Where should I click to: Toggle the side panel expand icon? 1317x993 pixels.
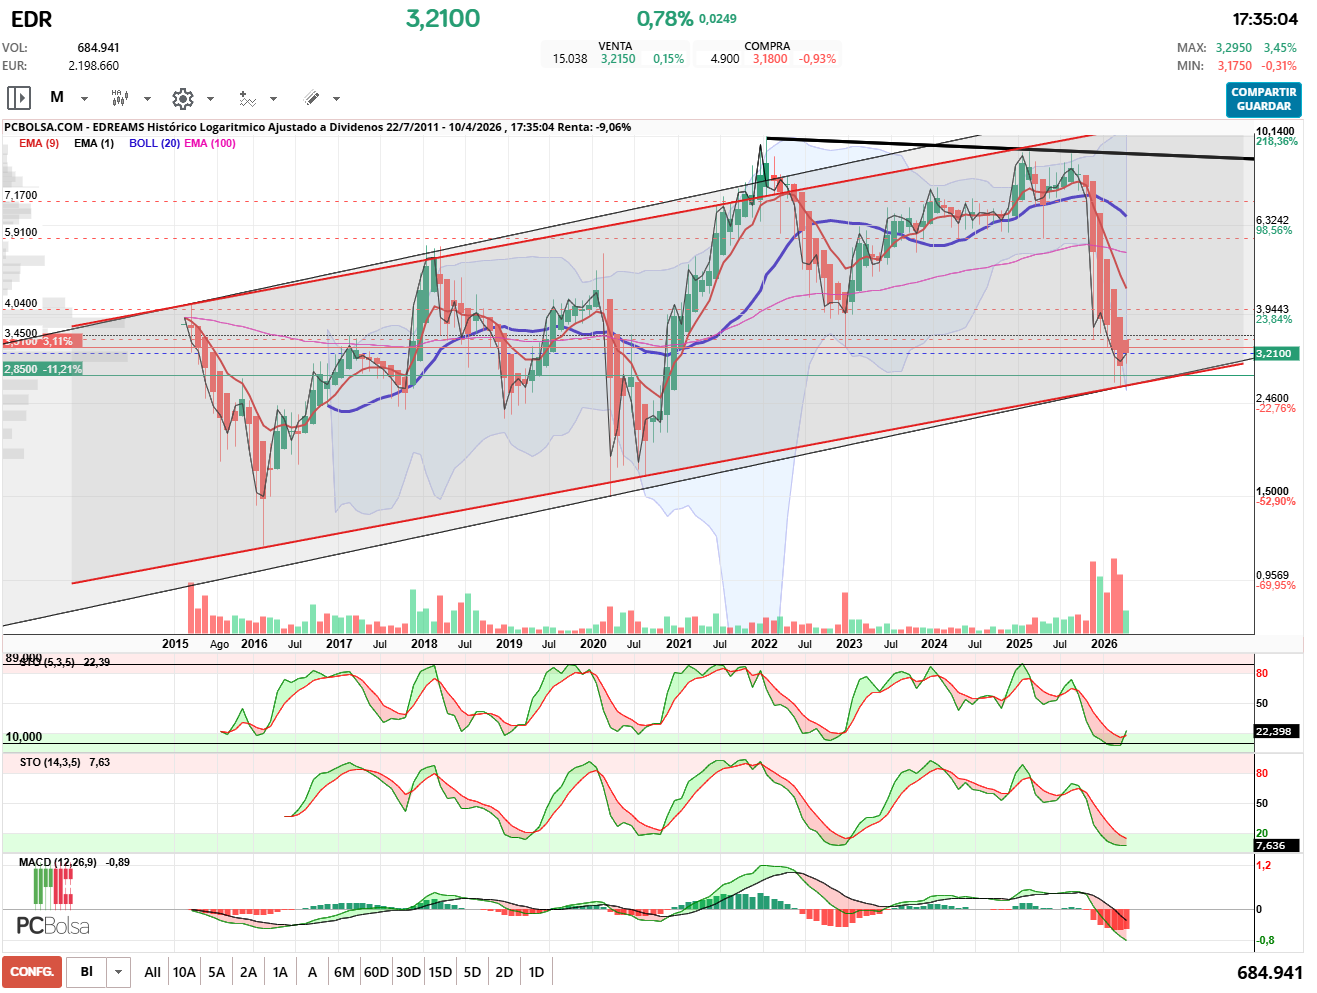(x=19, y=98)
